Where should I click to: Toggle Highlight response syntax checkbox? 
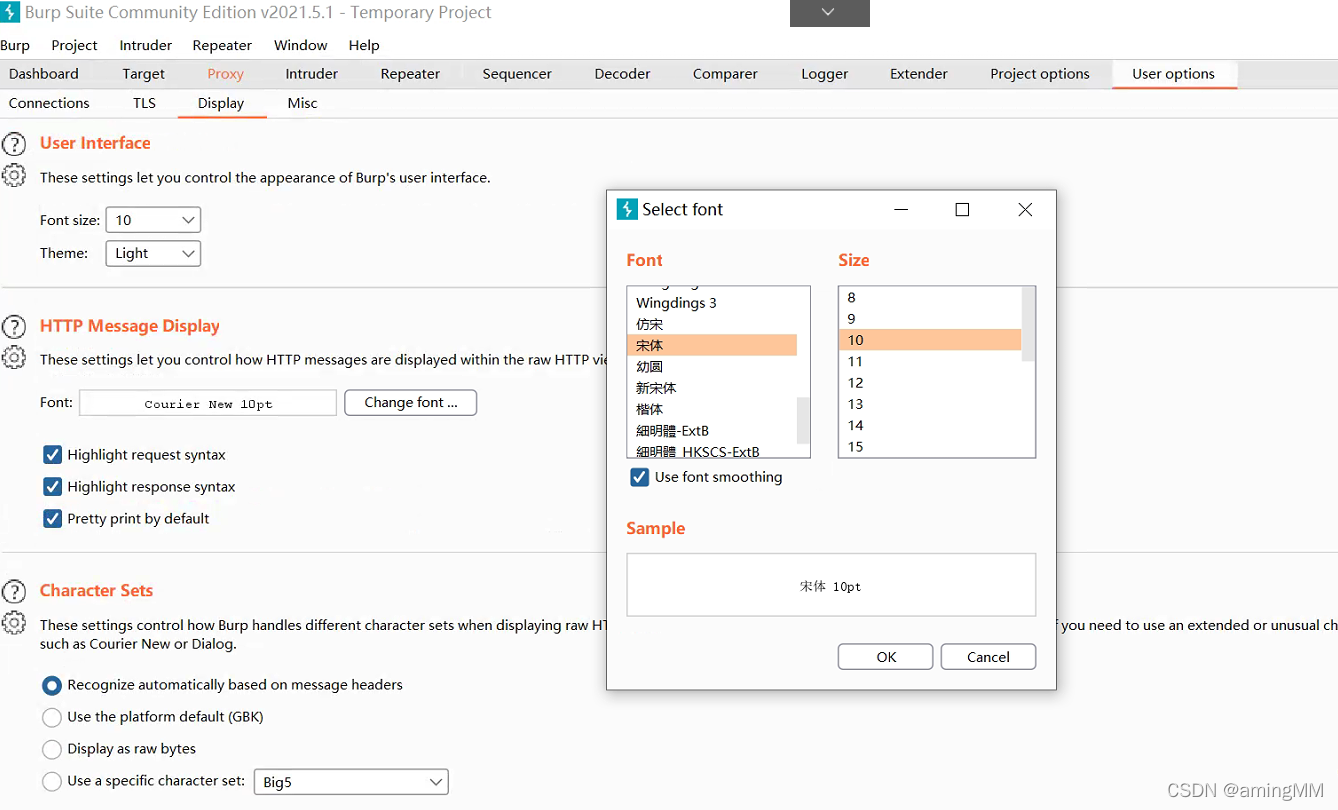[53, 487]
